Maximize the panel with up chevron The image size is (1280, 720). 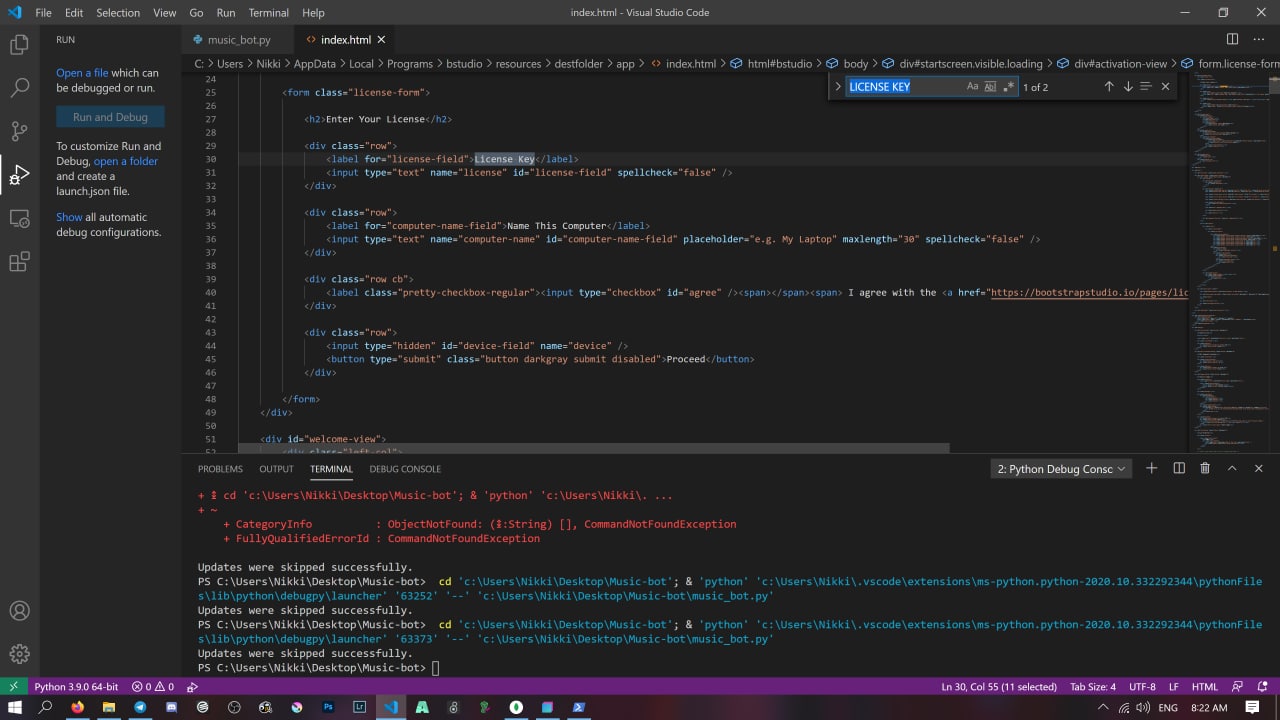pos(1232,468)
